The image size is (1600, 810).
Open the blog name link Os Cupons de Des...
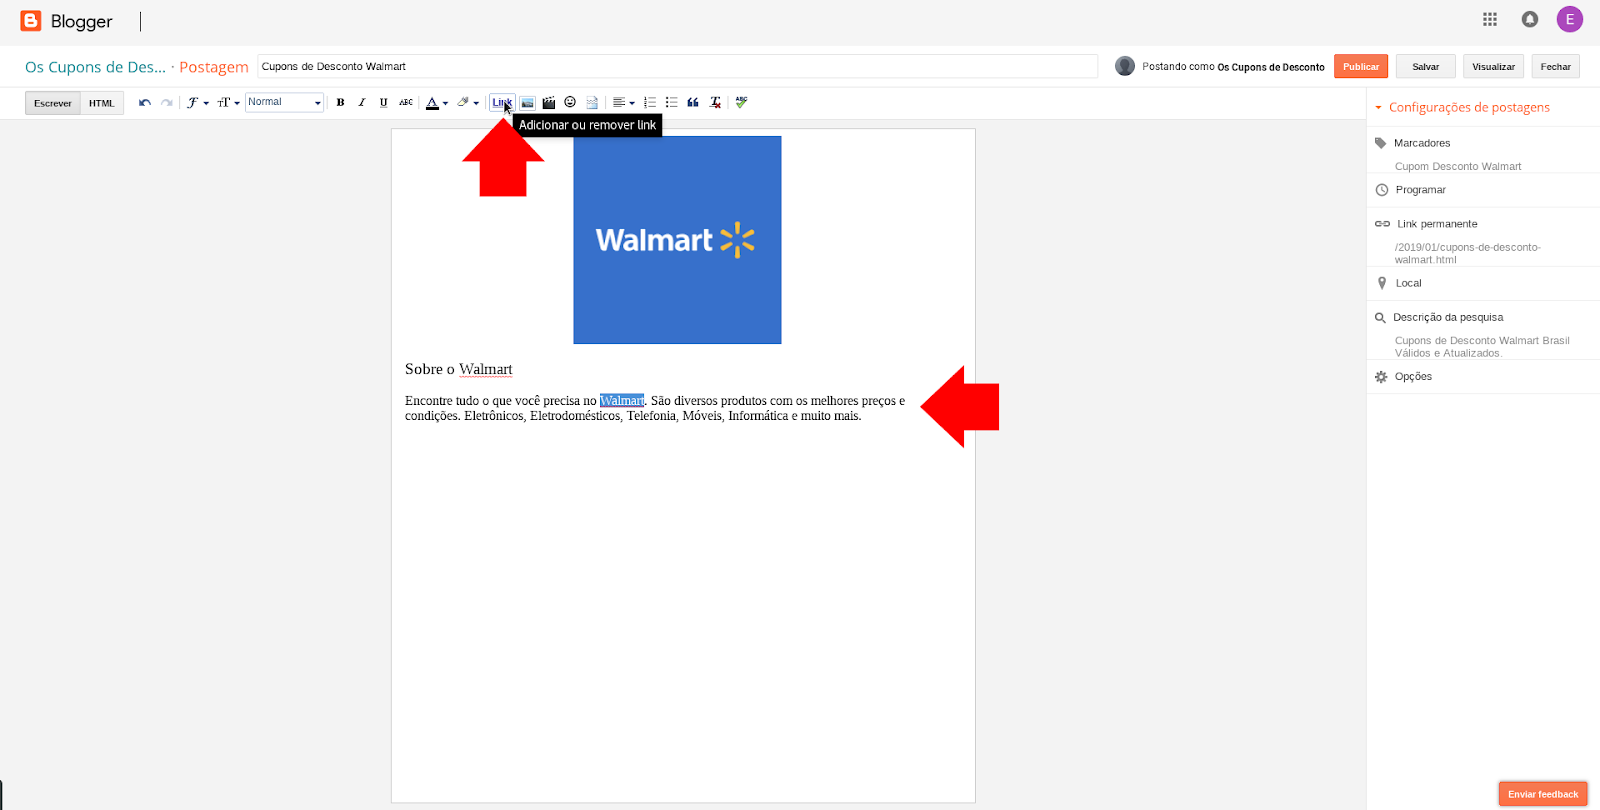[96, 67]
